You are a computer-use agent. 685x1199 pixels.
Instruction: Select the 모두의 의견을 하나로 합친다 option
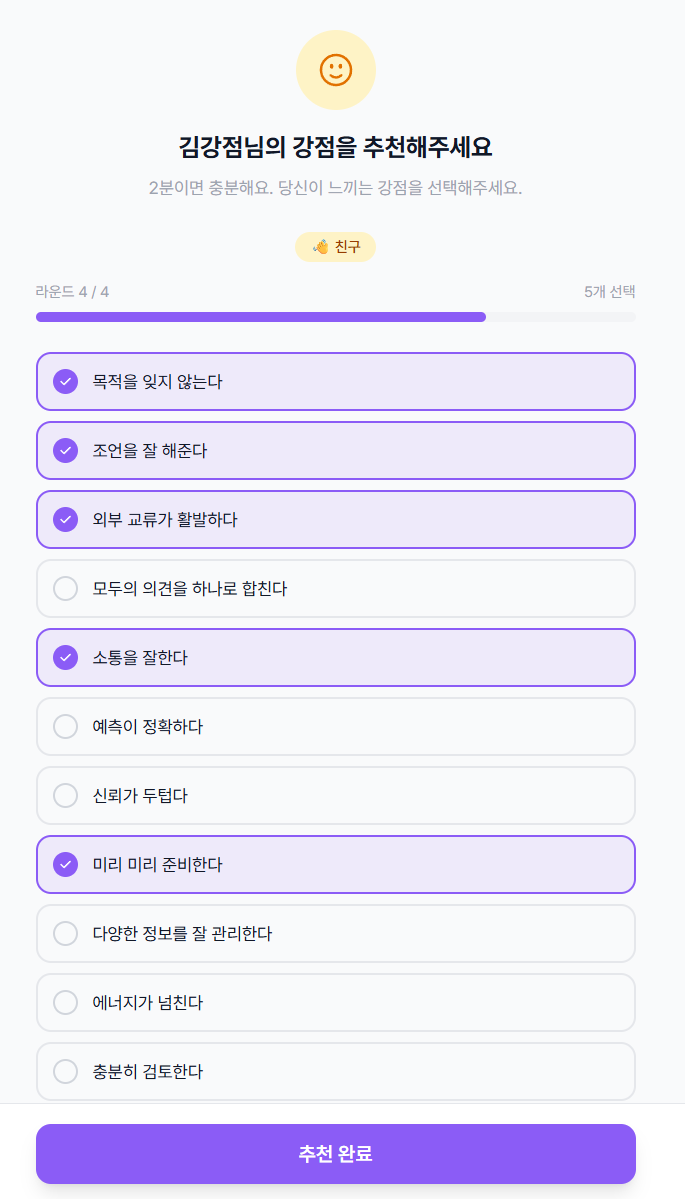tap(336, 588)
